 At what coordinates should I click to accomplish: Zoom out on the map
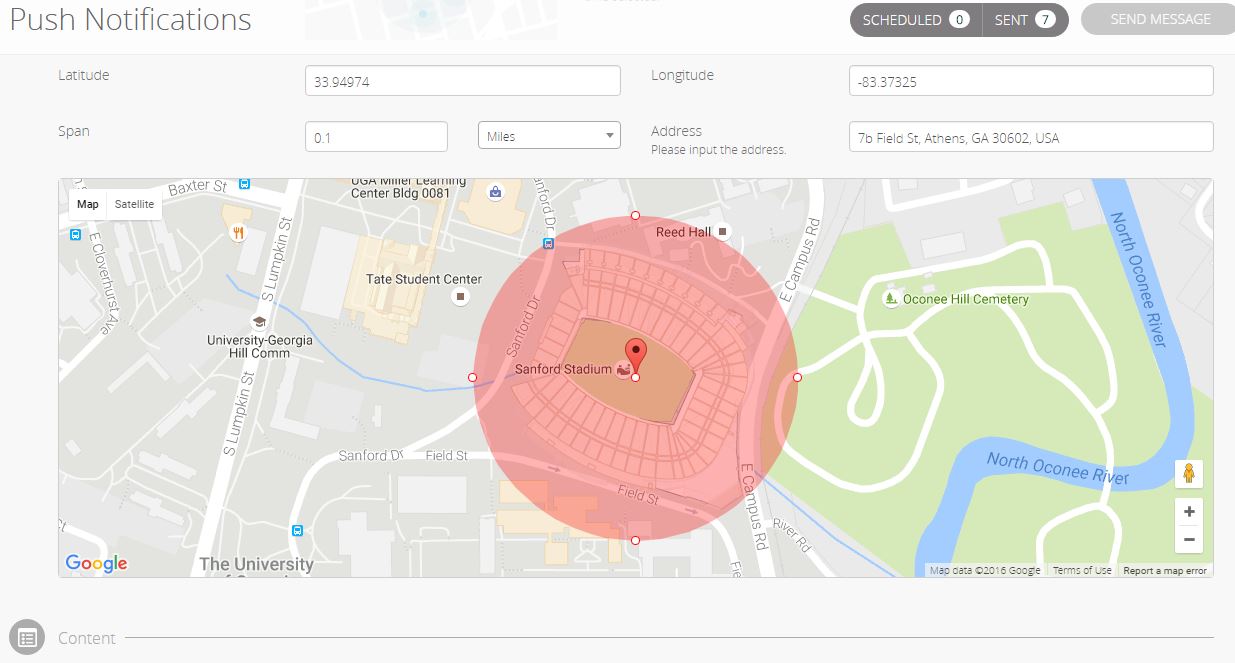1189,539
